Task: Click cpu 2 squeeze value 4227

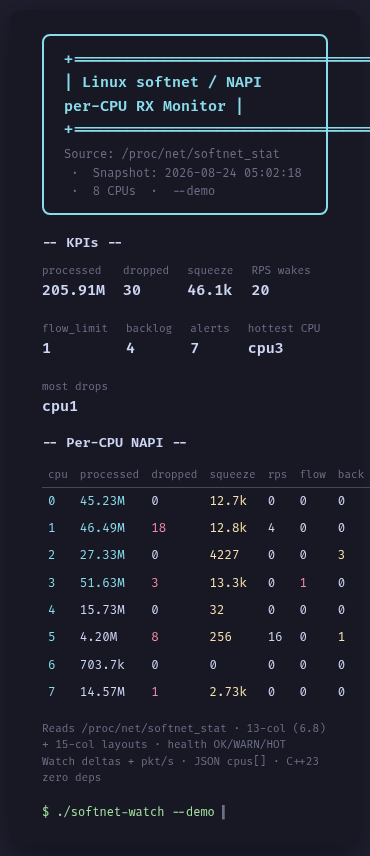Action: pyautogui.click(x=224, y=555)
